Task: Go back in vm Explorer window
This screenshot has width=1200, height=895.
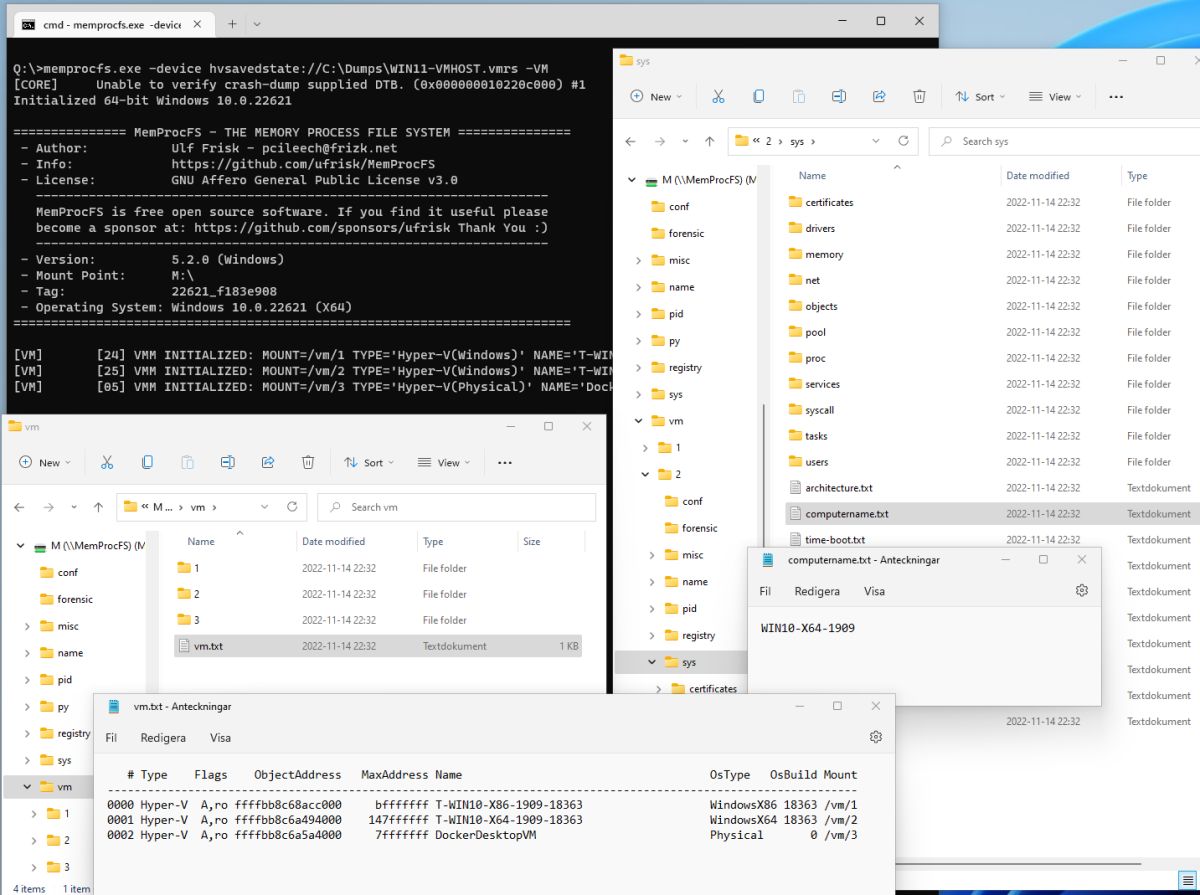Action: [x=19, y=507]
